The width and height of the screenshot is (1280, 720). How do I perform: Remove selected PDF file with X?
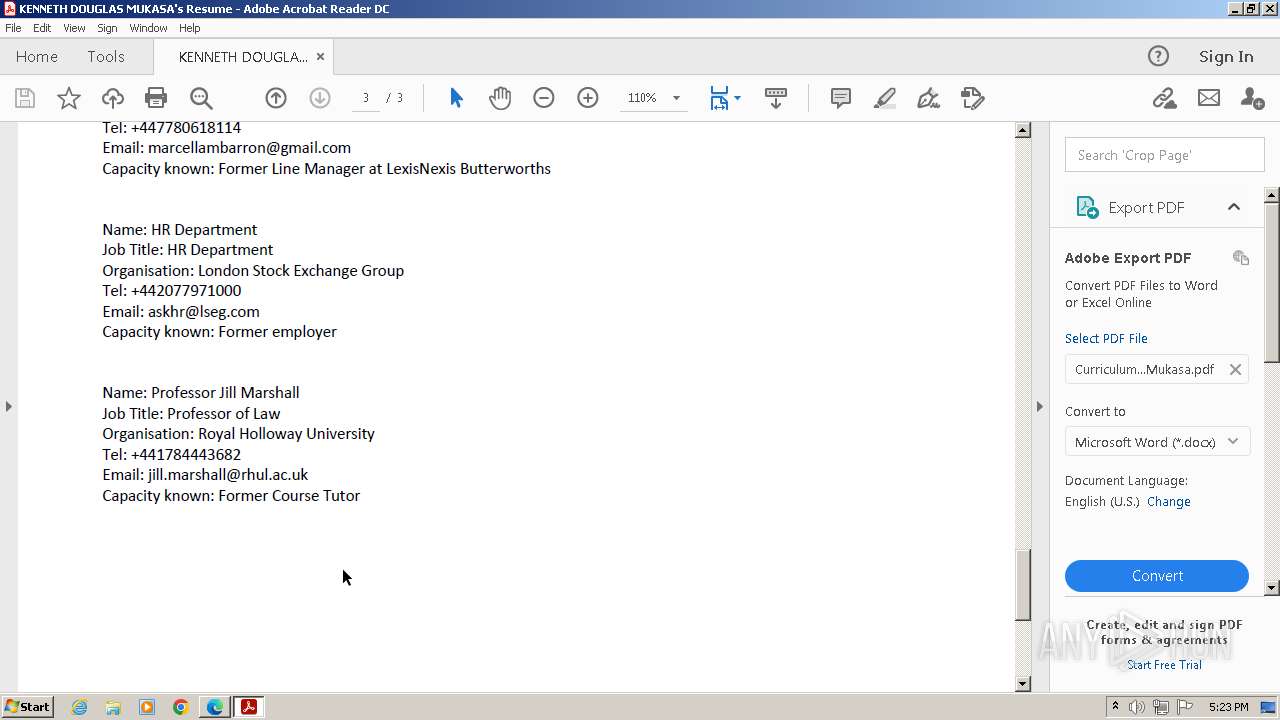pyautogui.click(x=1235, y=369)
